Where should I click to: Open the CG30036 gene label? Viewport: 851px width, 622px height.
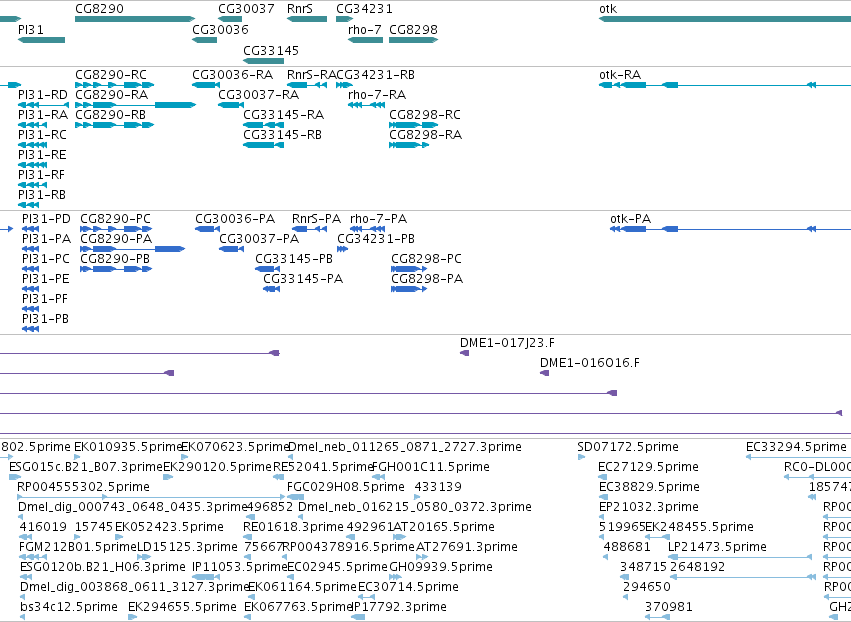[x=220, y=29]
